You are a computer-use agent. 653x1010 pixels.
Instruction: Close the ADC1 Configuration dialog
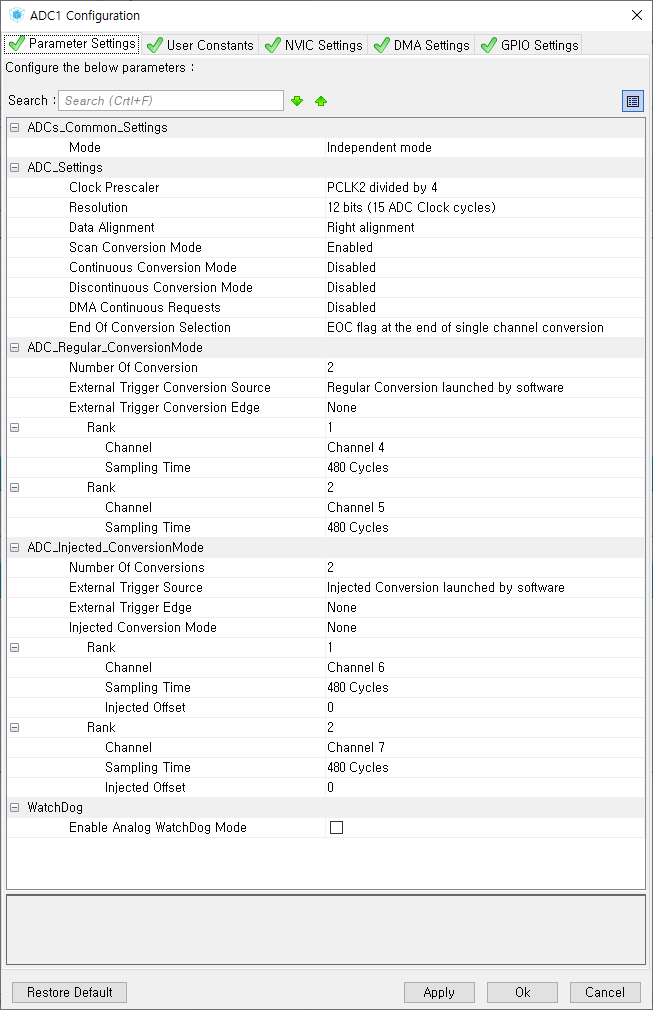click(636, 15)
